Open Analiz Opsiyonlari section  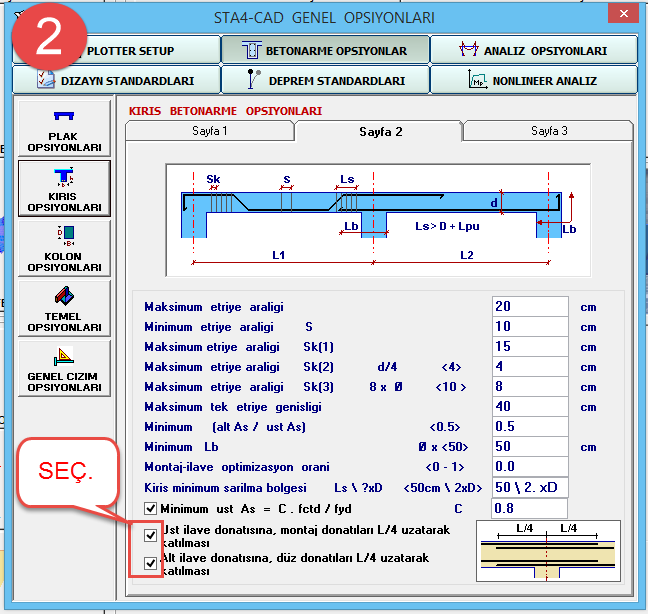coord(534,50)
